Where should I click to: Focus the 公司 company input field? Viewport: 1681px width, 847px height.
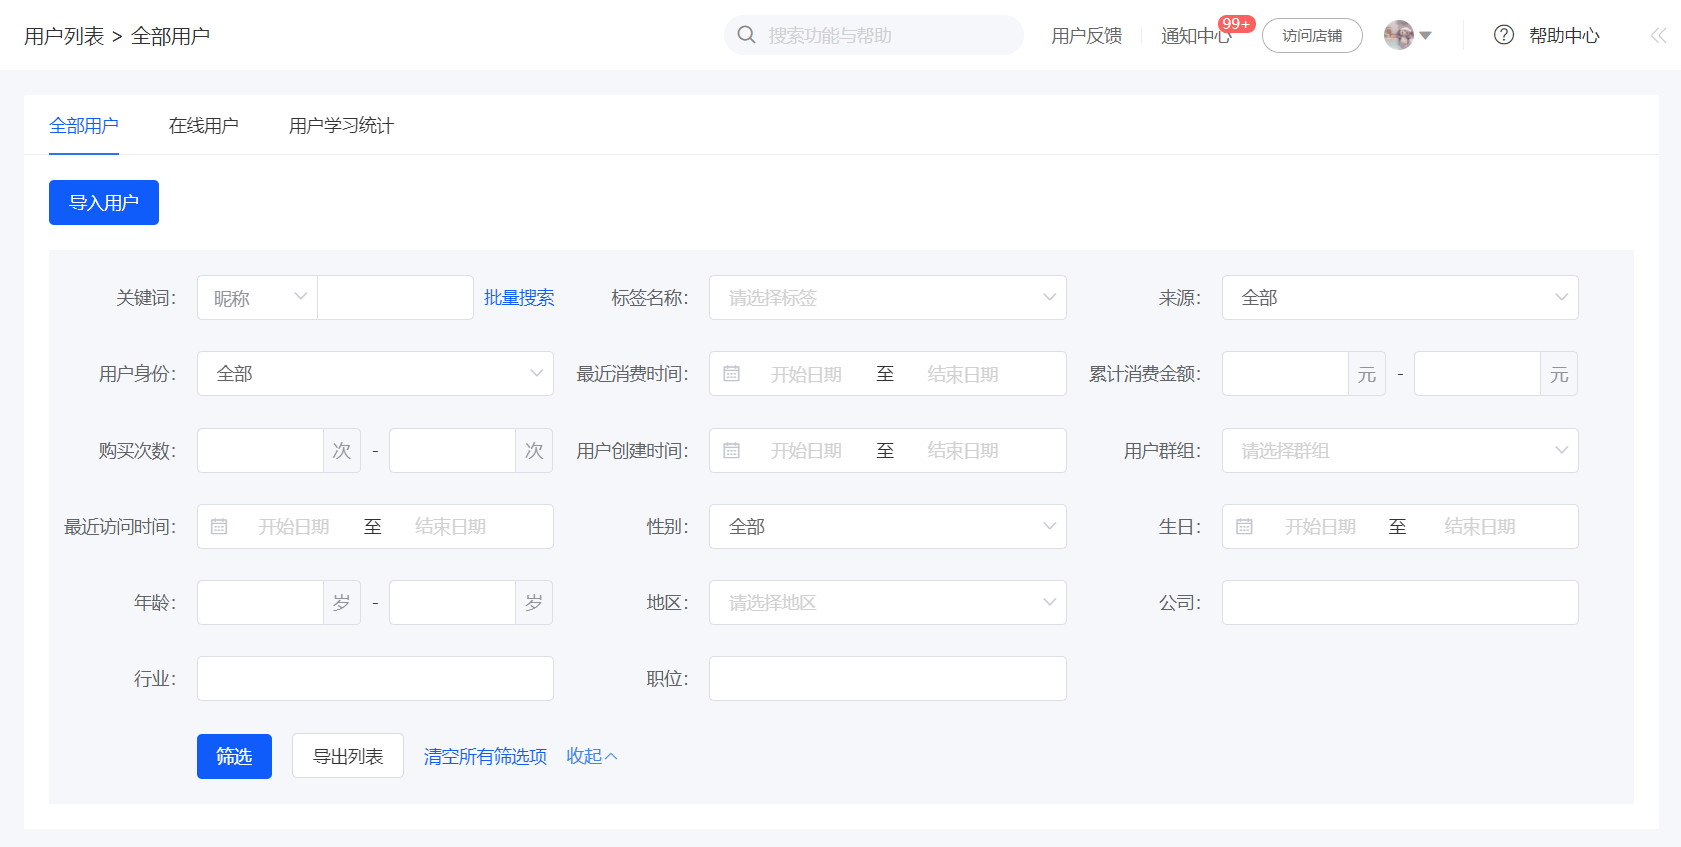(1400, 603)
